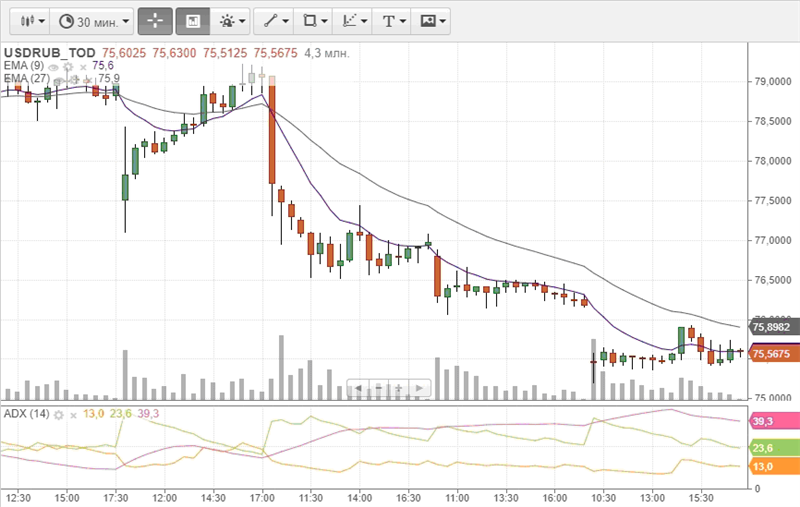Viewport: 800px width, 507px height.
Task: Open the image snapshot dropdown
Action: point(432,21)
